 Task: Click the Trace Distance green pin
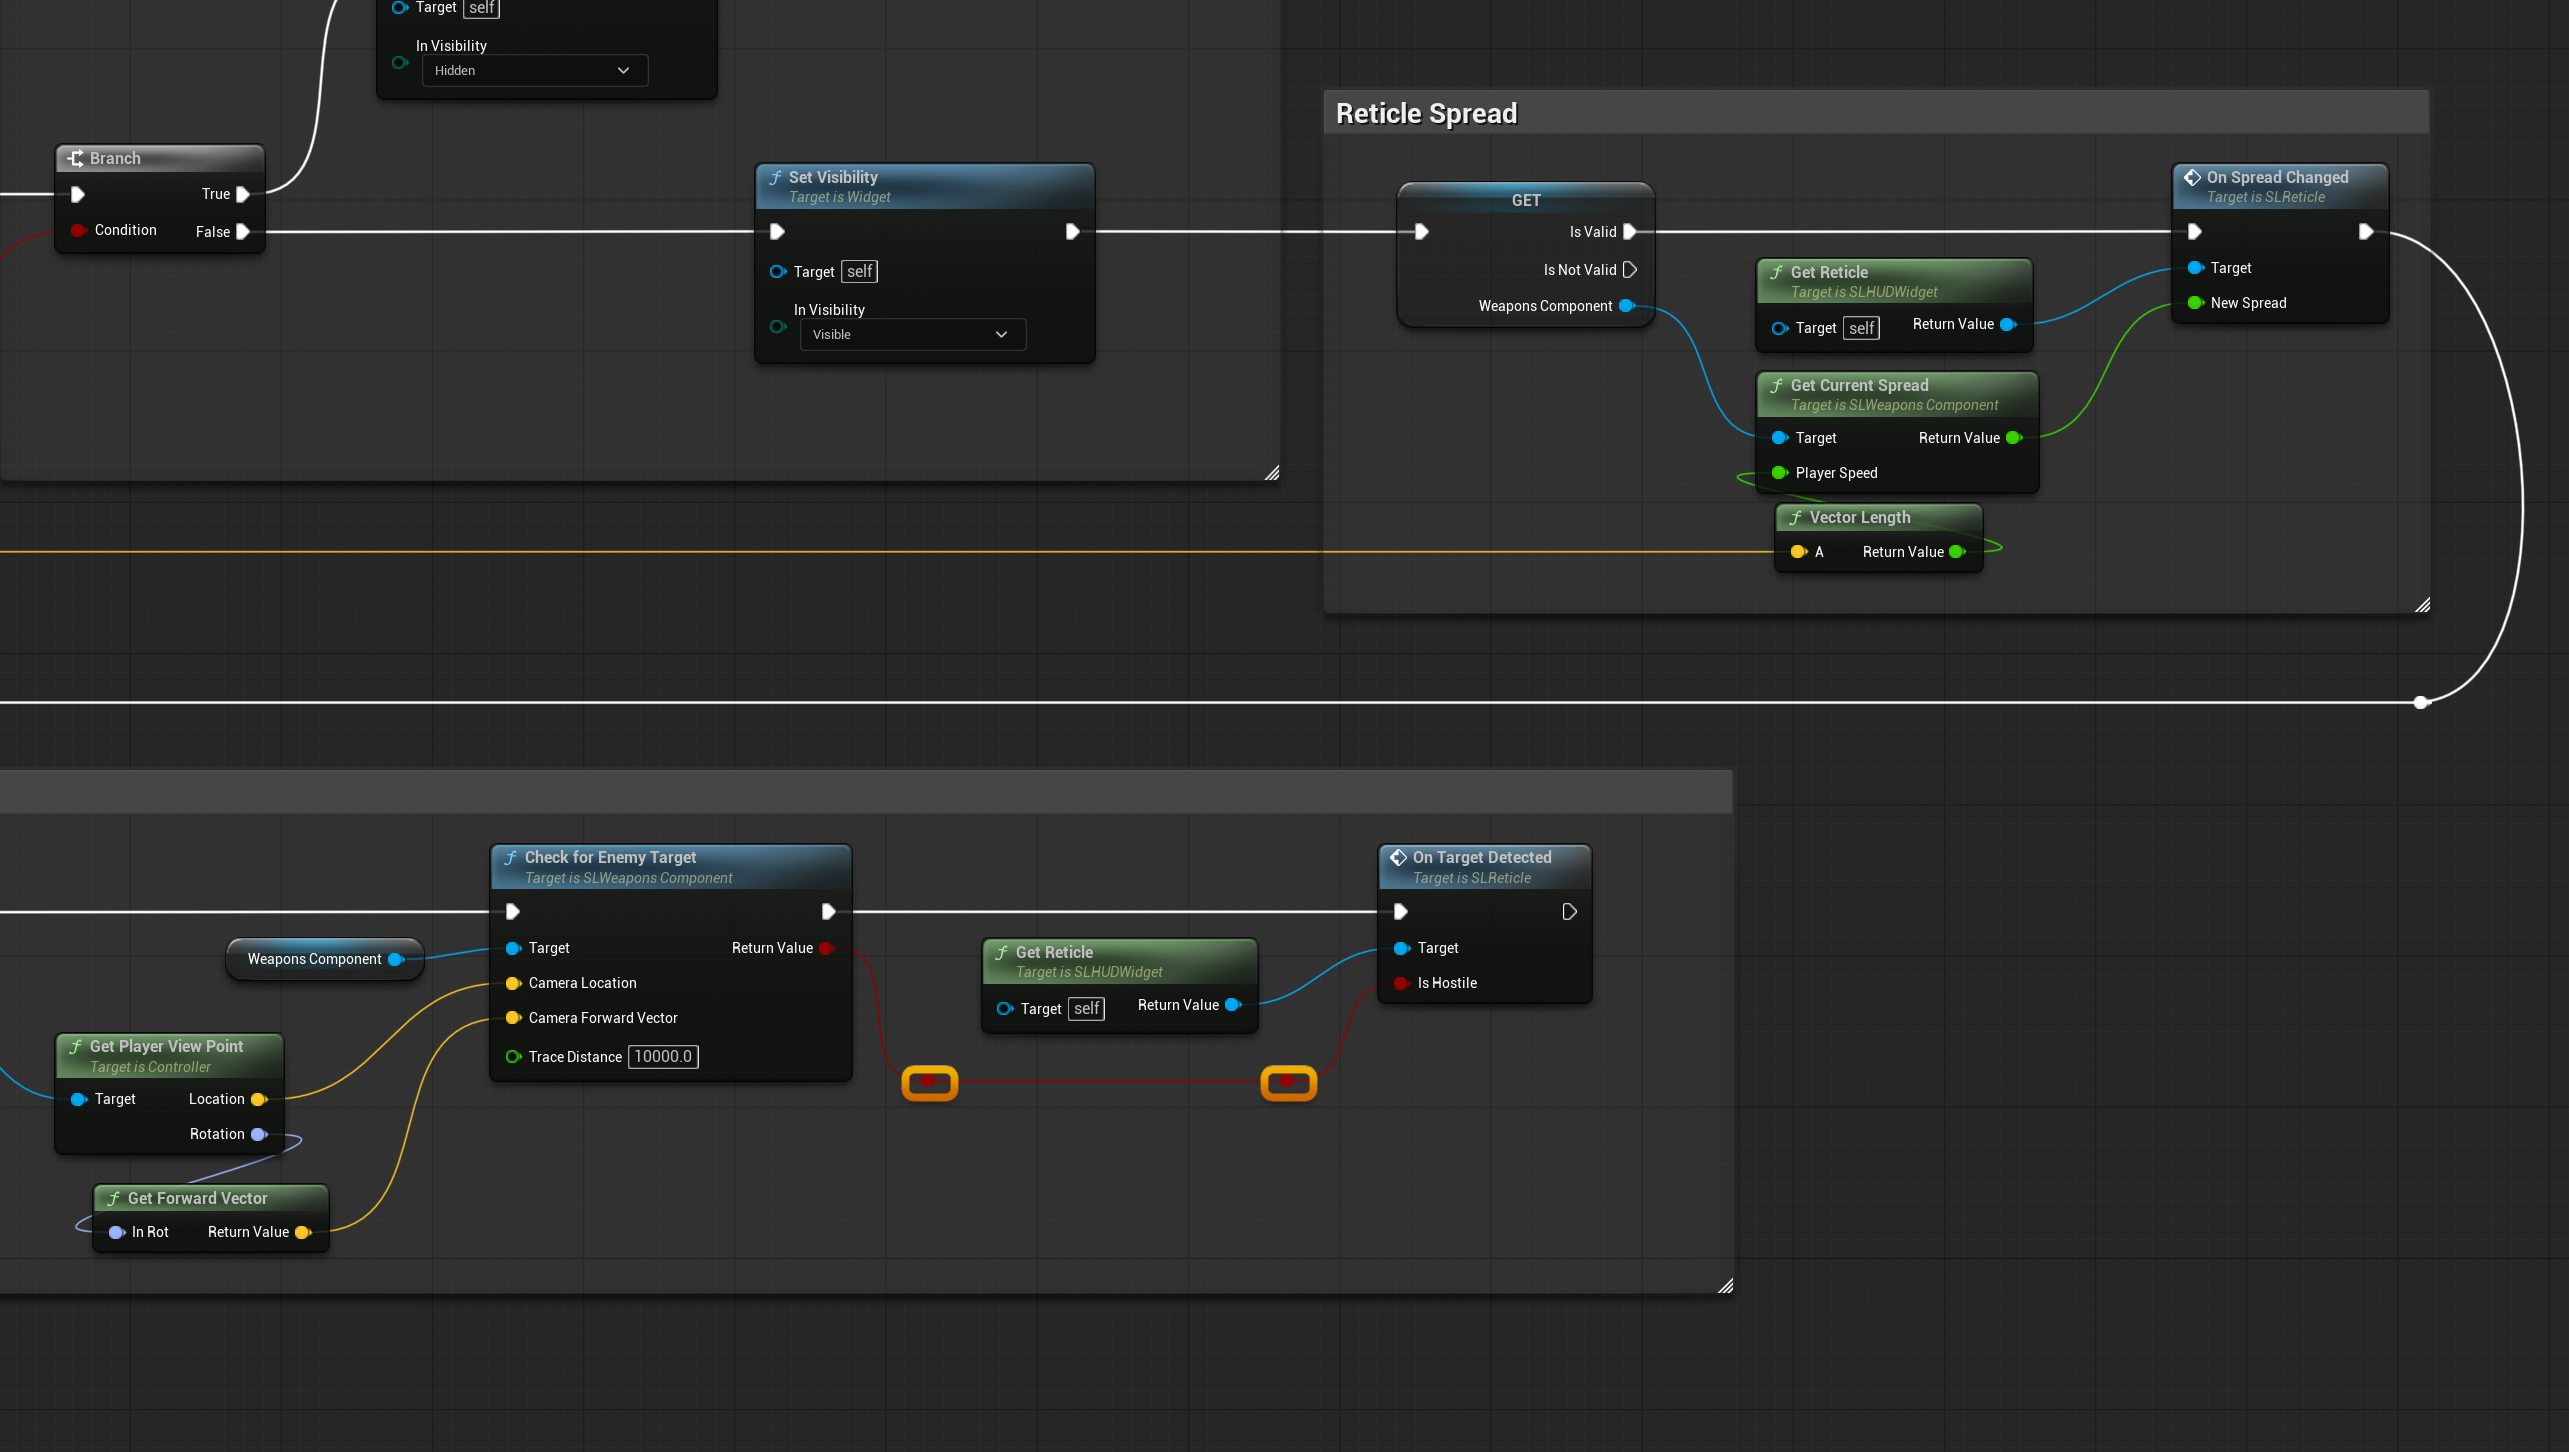[x=514, y=1057]
